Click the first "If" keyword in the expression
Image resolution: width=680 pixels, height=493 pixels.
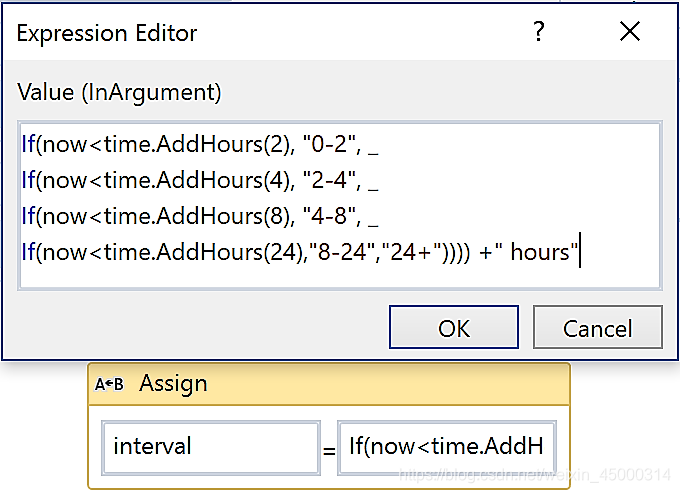(28, 146)
